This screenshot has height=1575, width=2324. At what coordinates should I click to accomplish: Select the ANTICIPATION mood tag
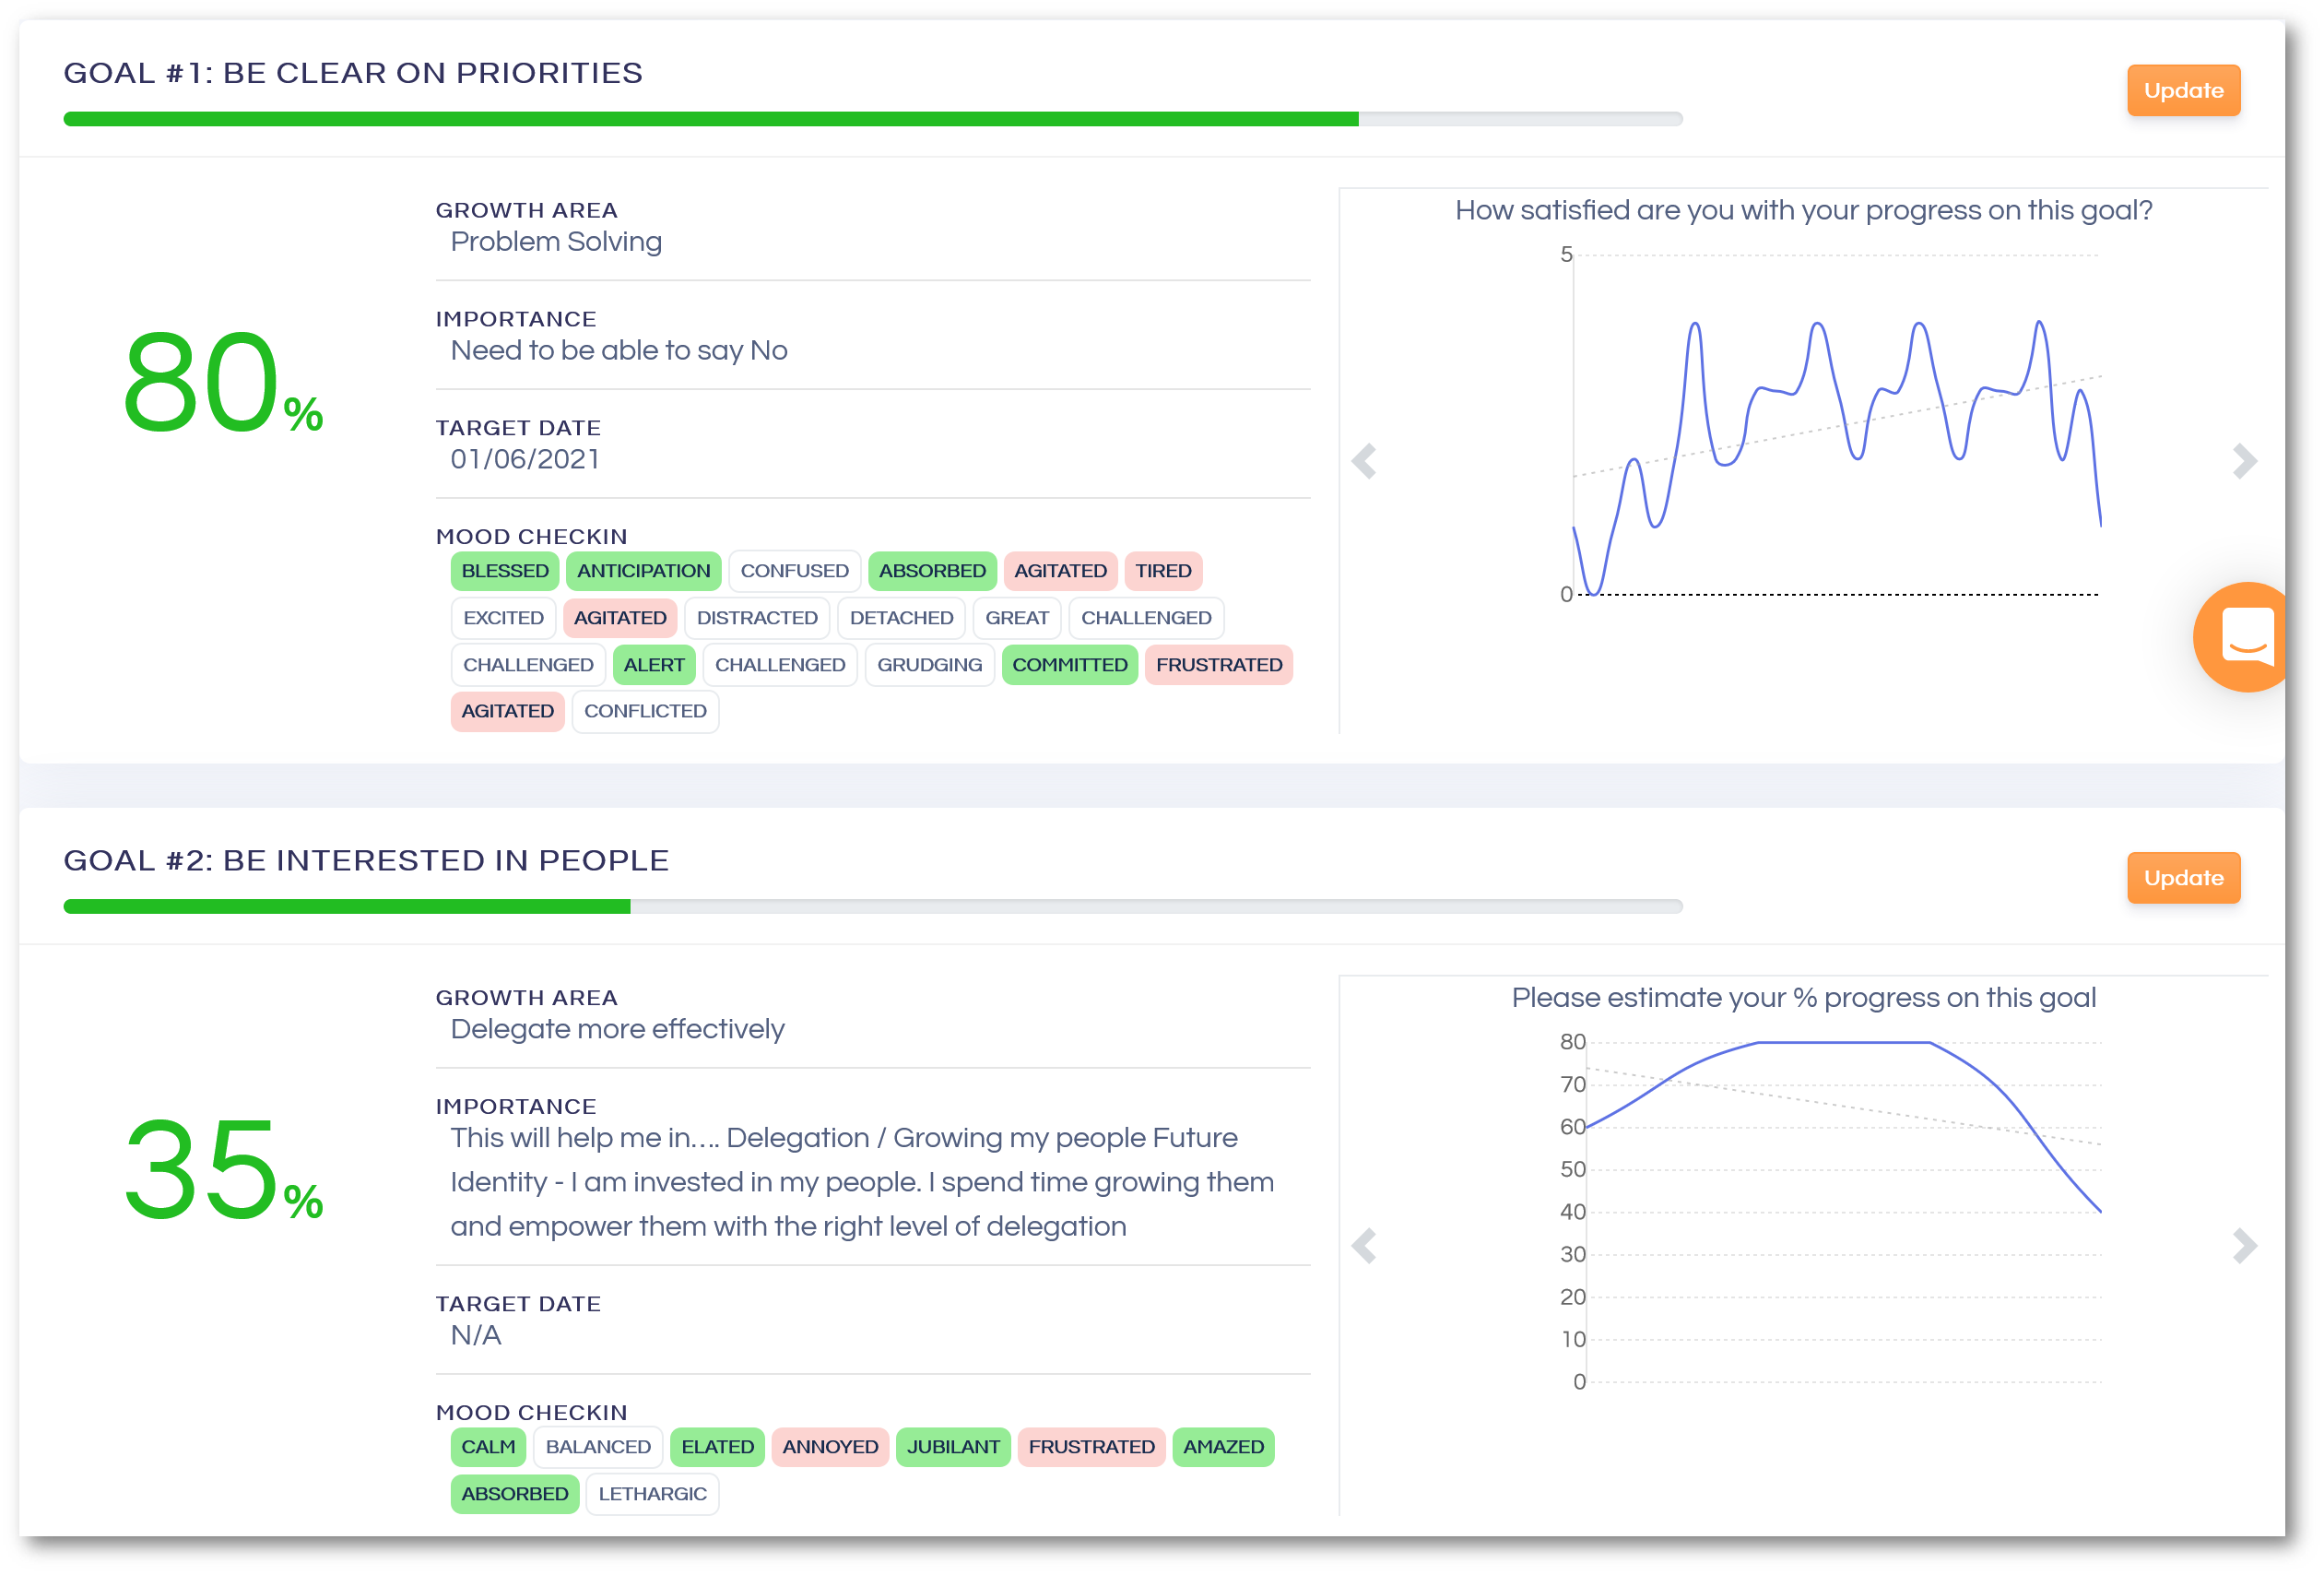643,571
